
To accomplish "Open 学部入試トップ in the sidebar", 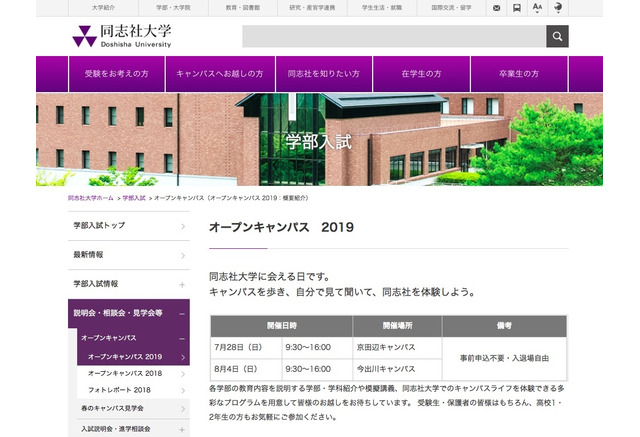I will coord(129,226).
